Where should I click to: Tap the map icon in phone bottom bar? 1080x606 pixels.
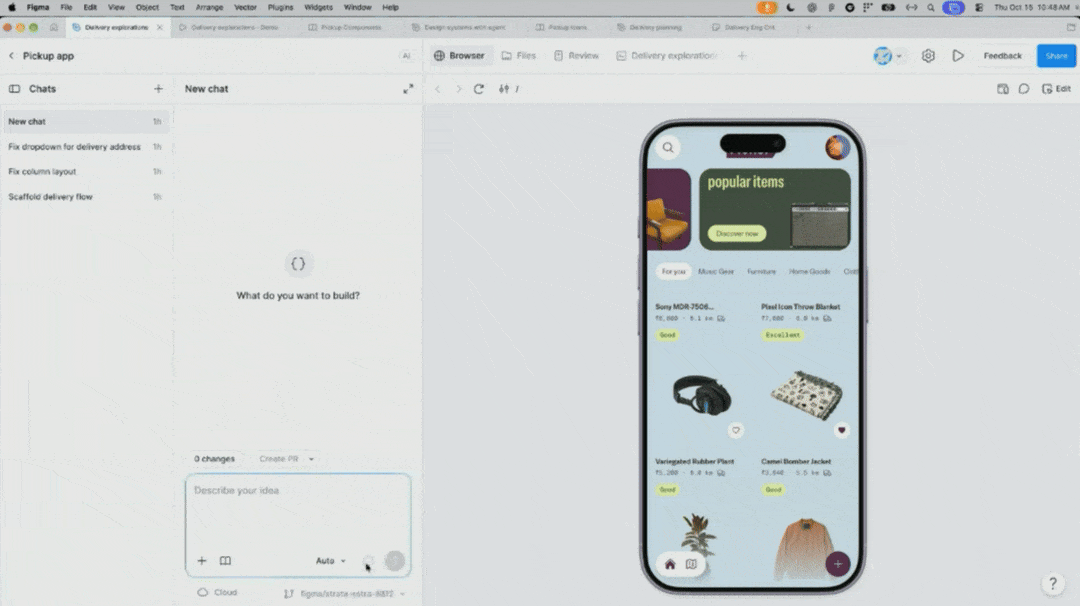point(691,565)
